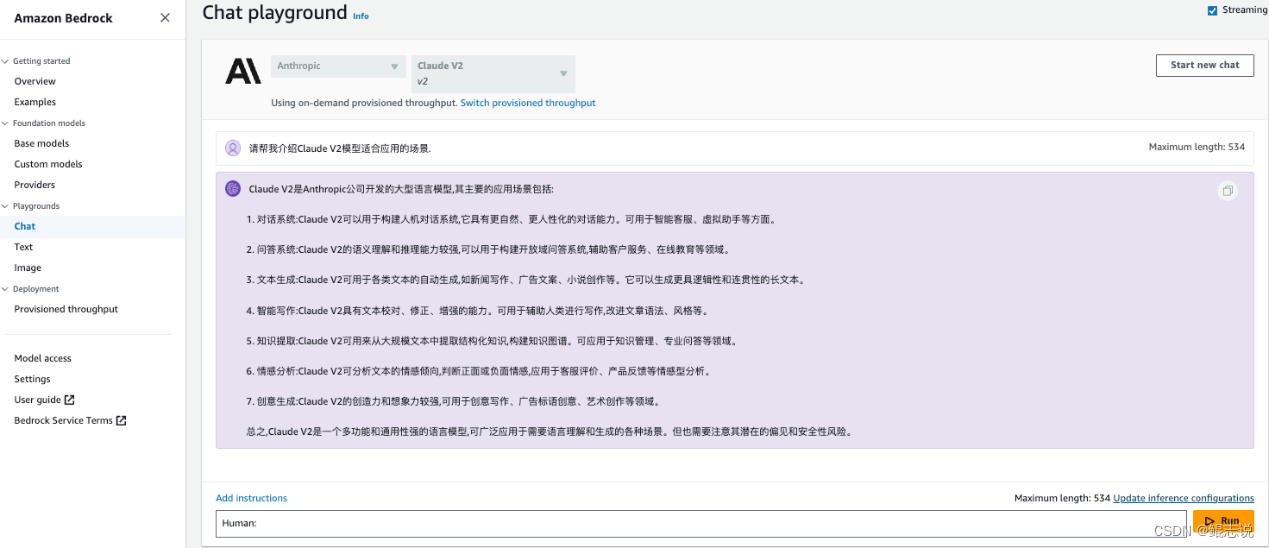This screenshot has width=1269, height=548.
Task: Collapse the Foundation models section
Action: pyautogui.click(x=5, y=123)
